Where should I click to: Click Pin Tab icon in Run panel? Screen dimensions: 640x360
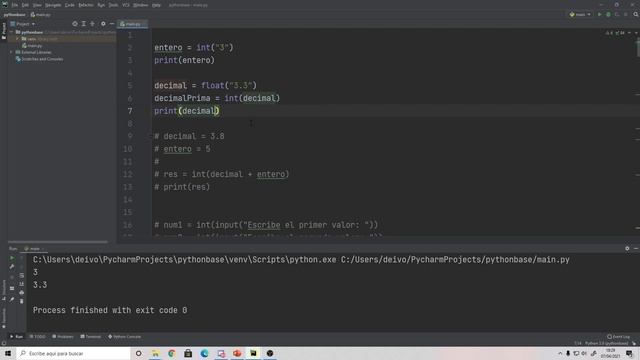[12, 300]
